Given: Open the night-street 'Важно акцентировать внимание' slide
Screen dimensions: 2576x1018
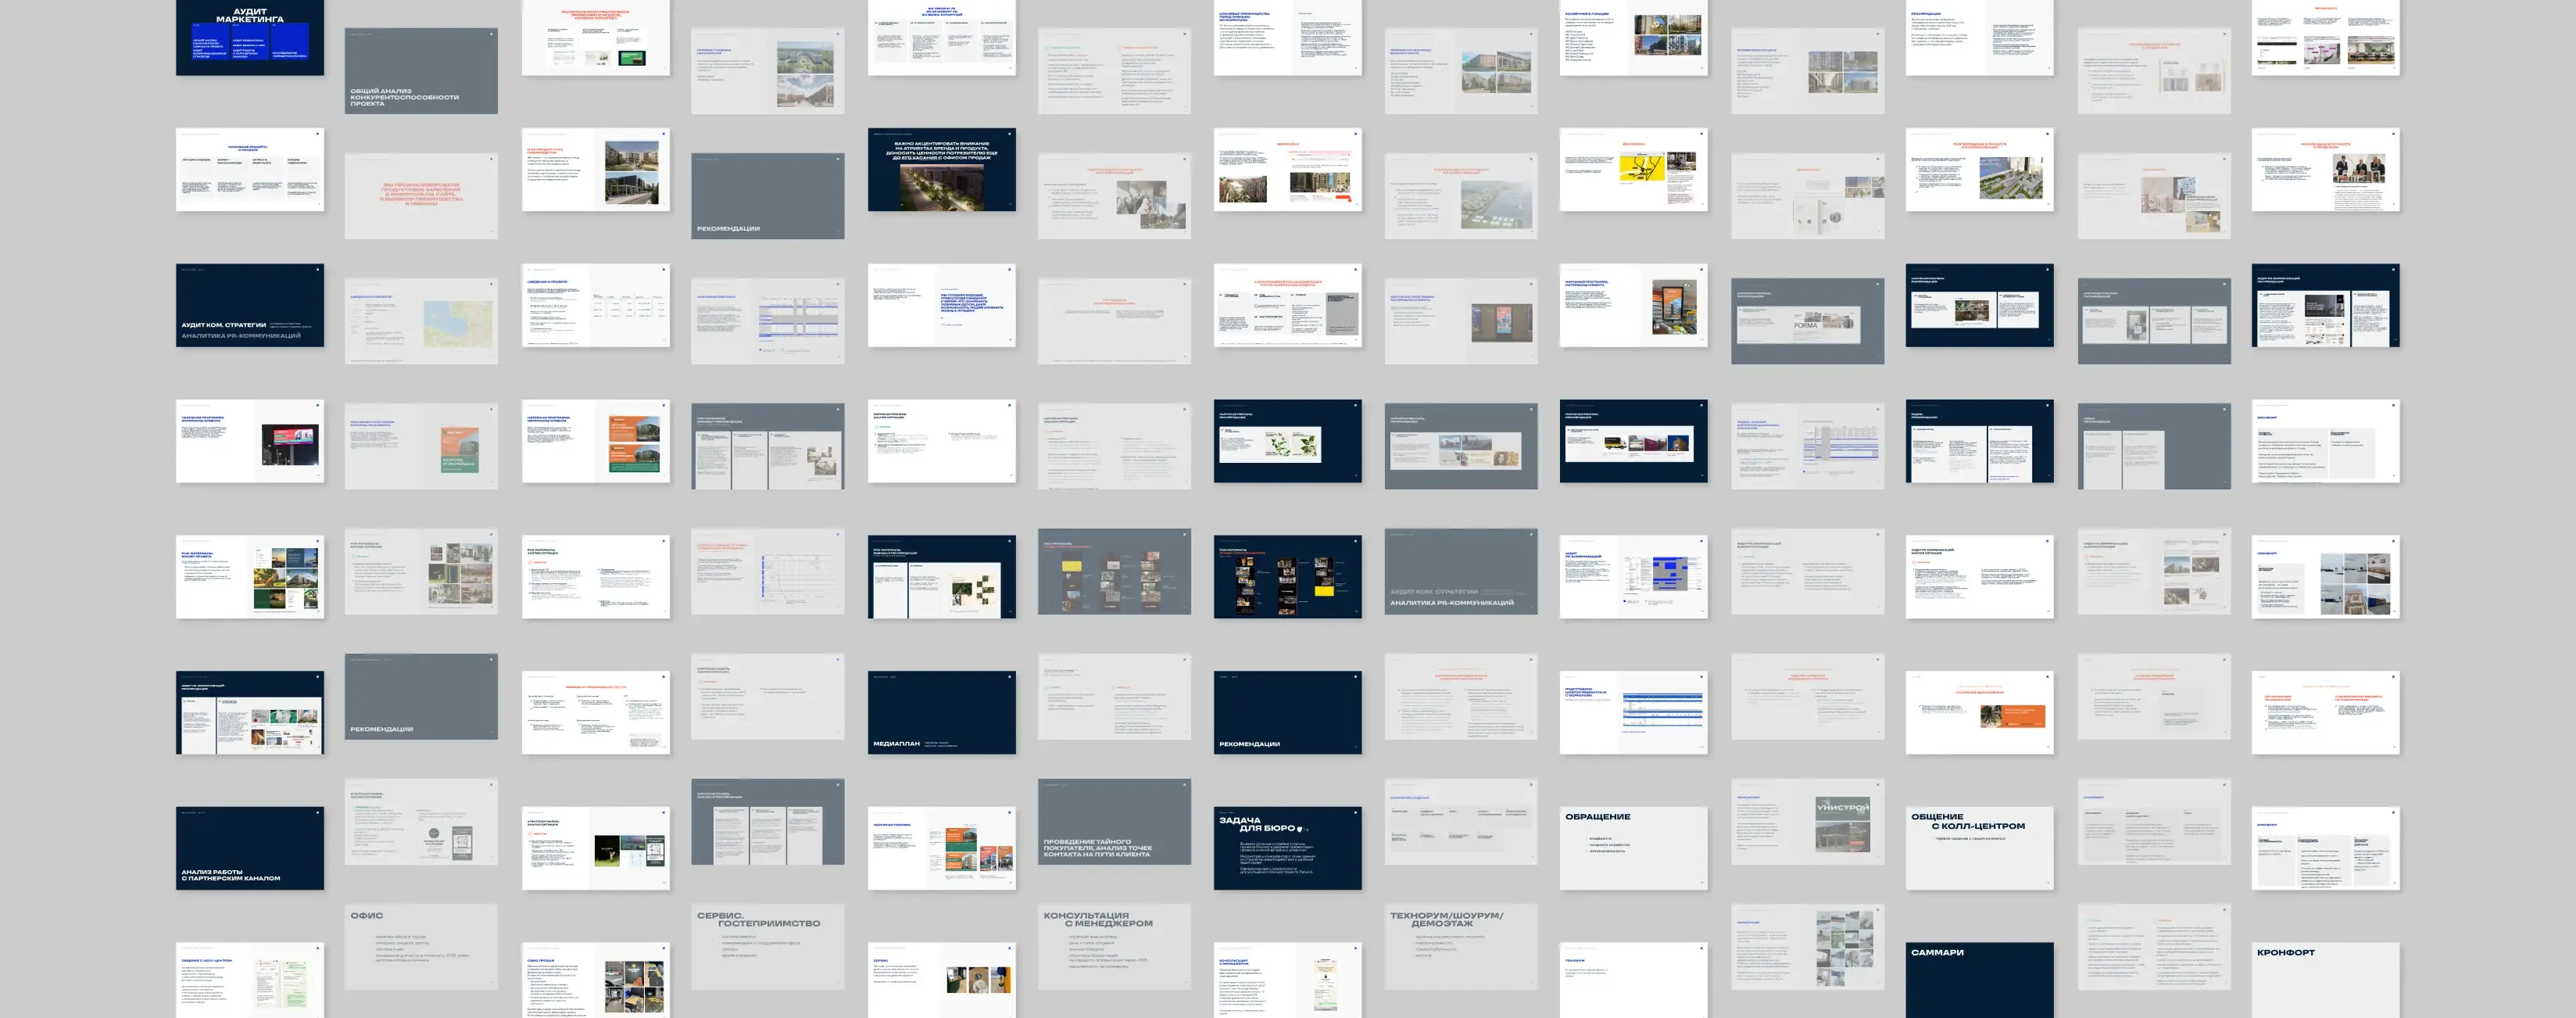Looking at the screenshot, I should tap(941, 169).
